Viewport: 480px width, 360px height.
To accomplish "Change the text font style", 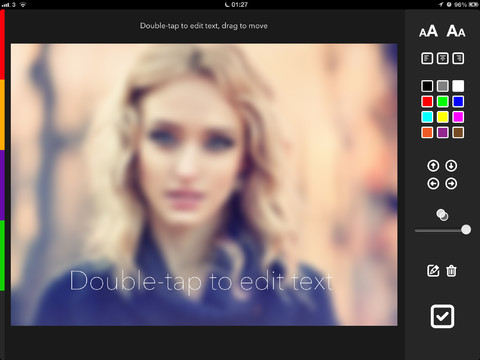I will (456, 31).
